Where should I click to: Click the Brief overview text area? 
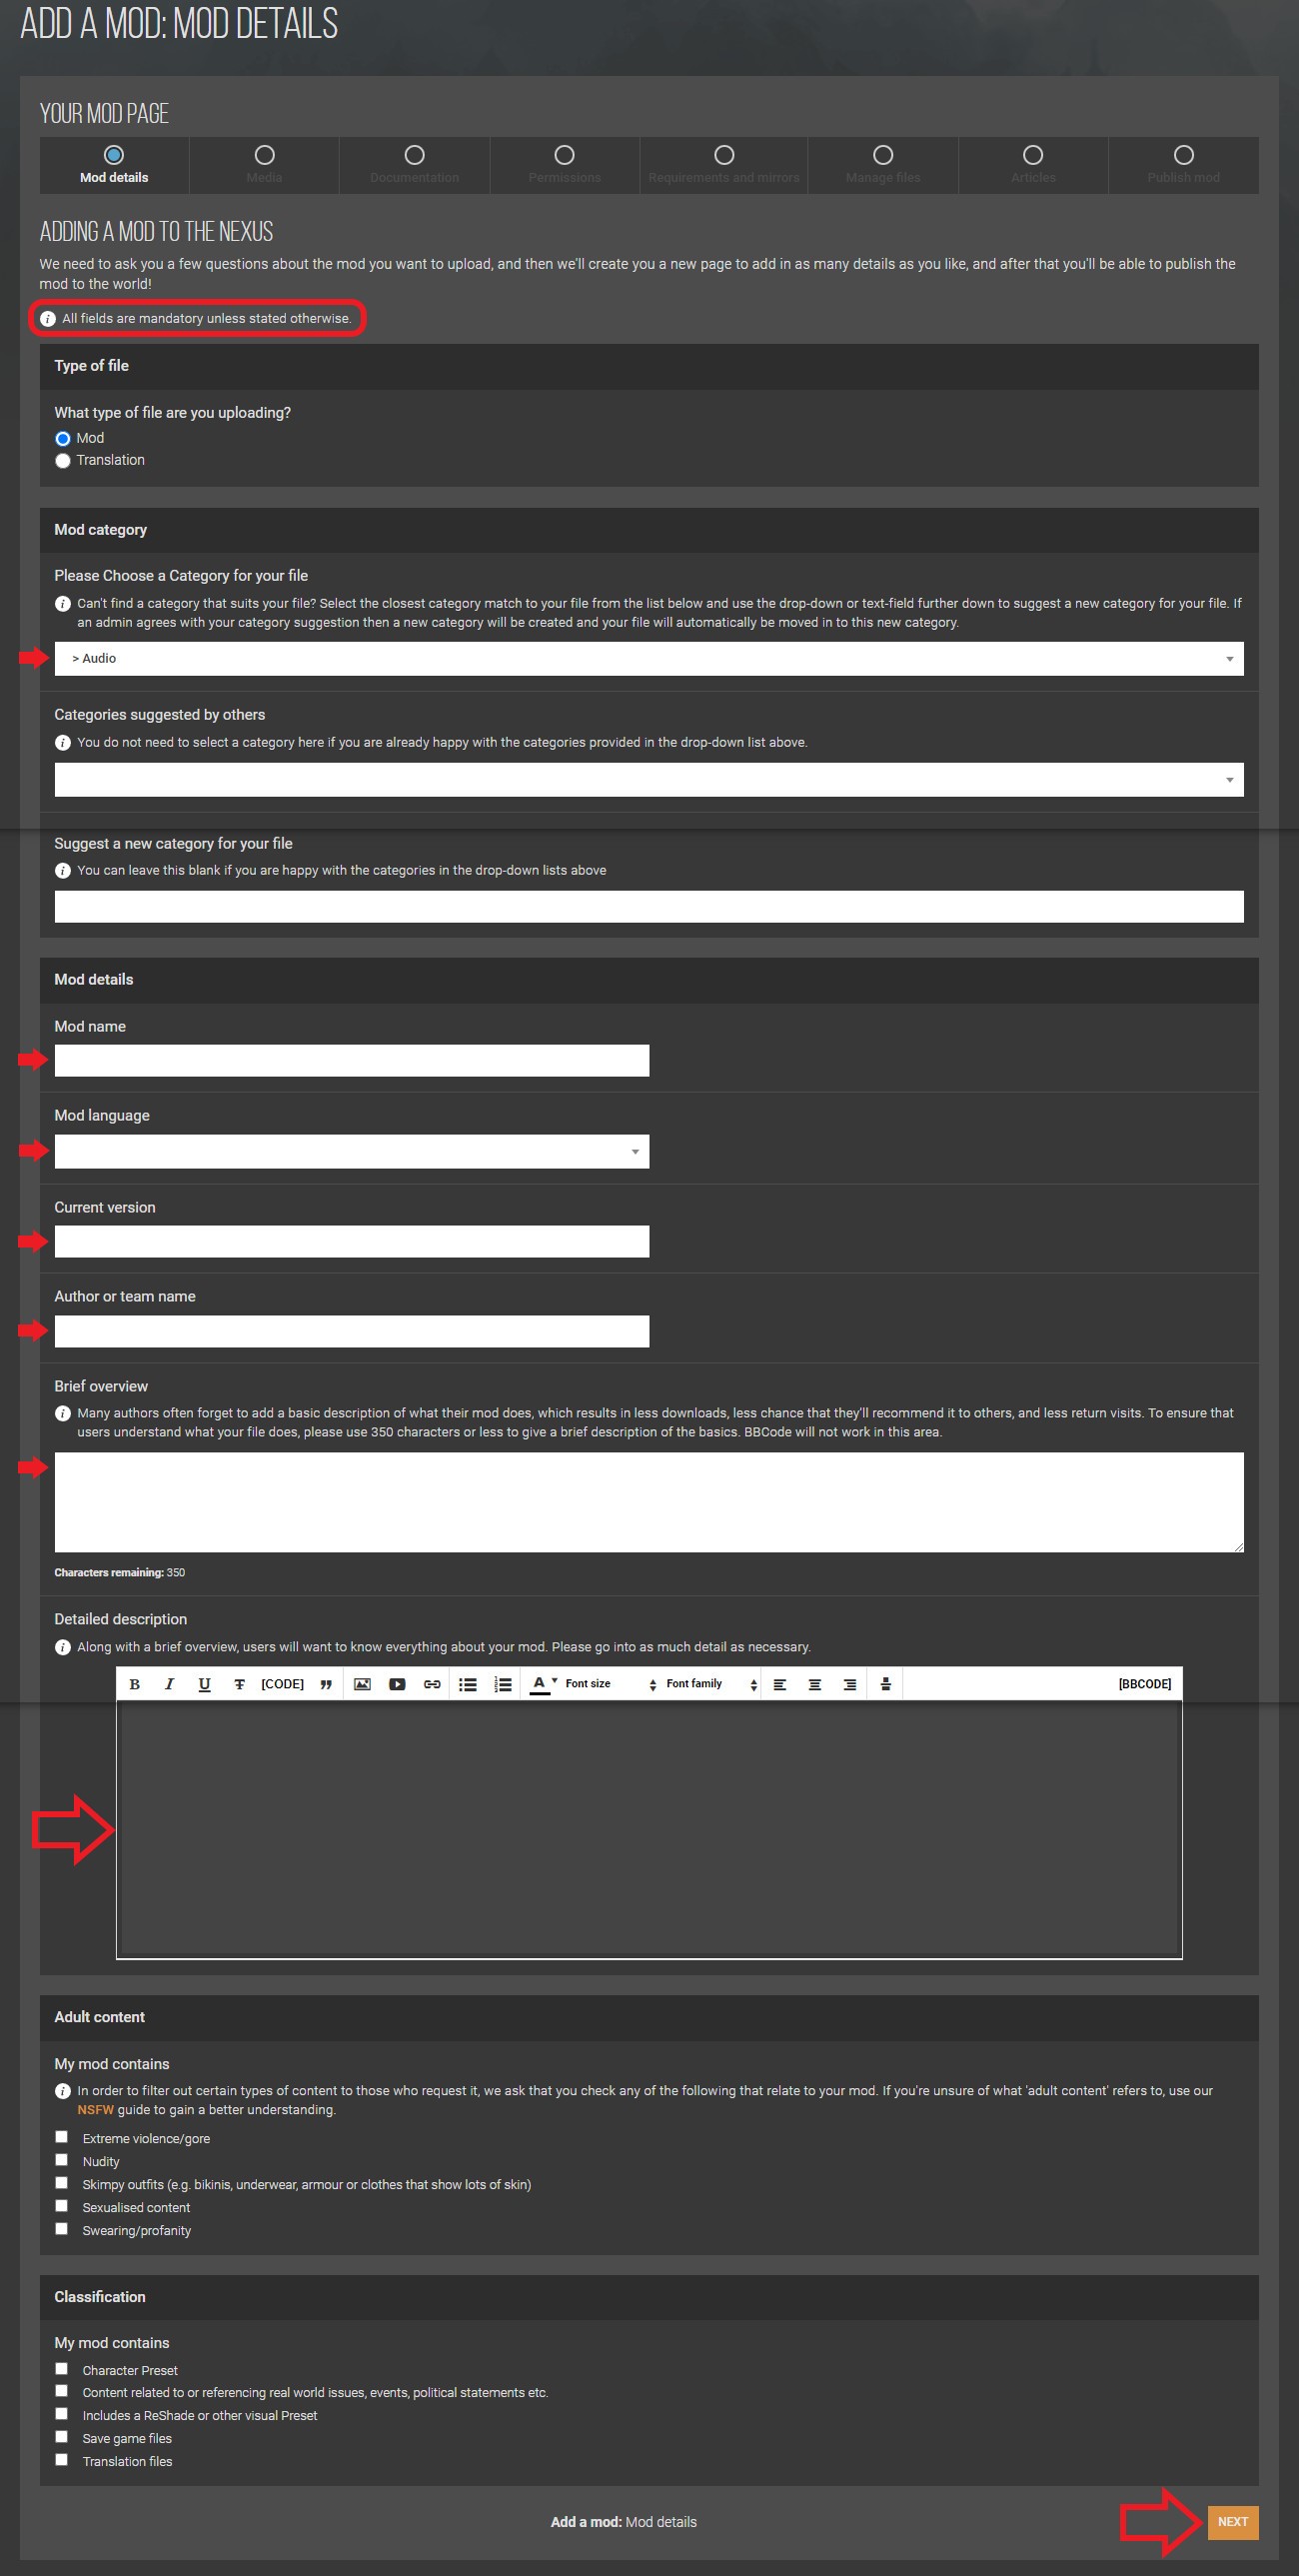pyautogui.click(x=649, y=1503)
